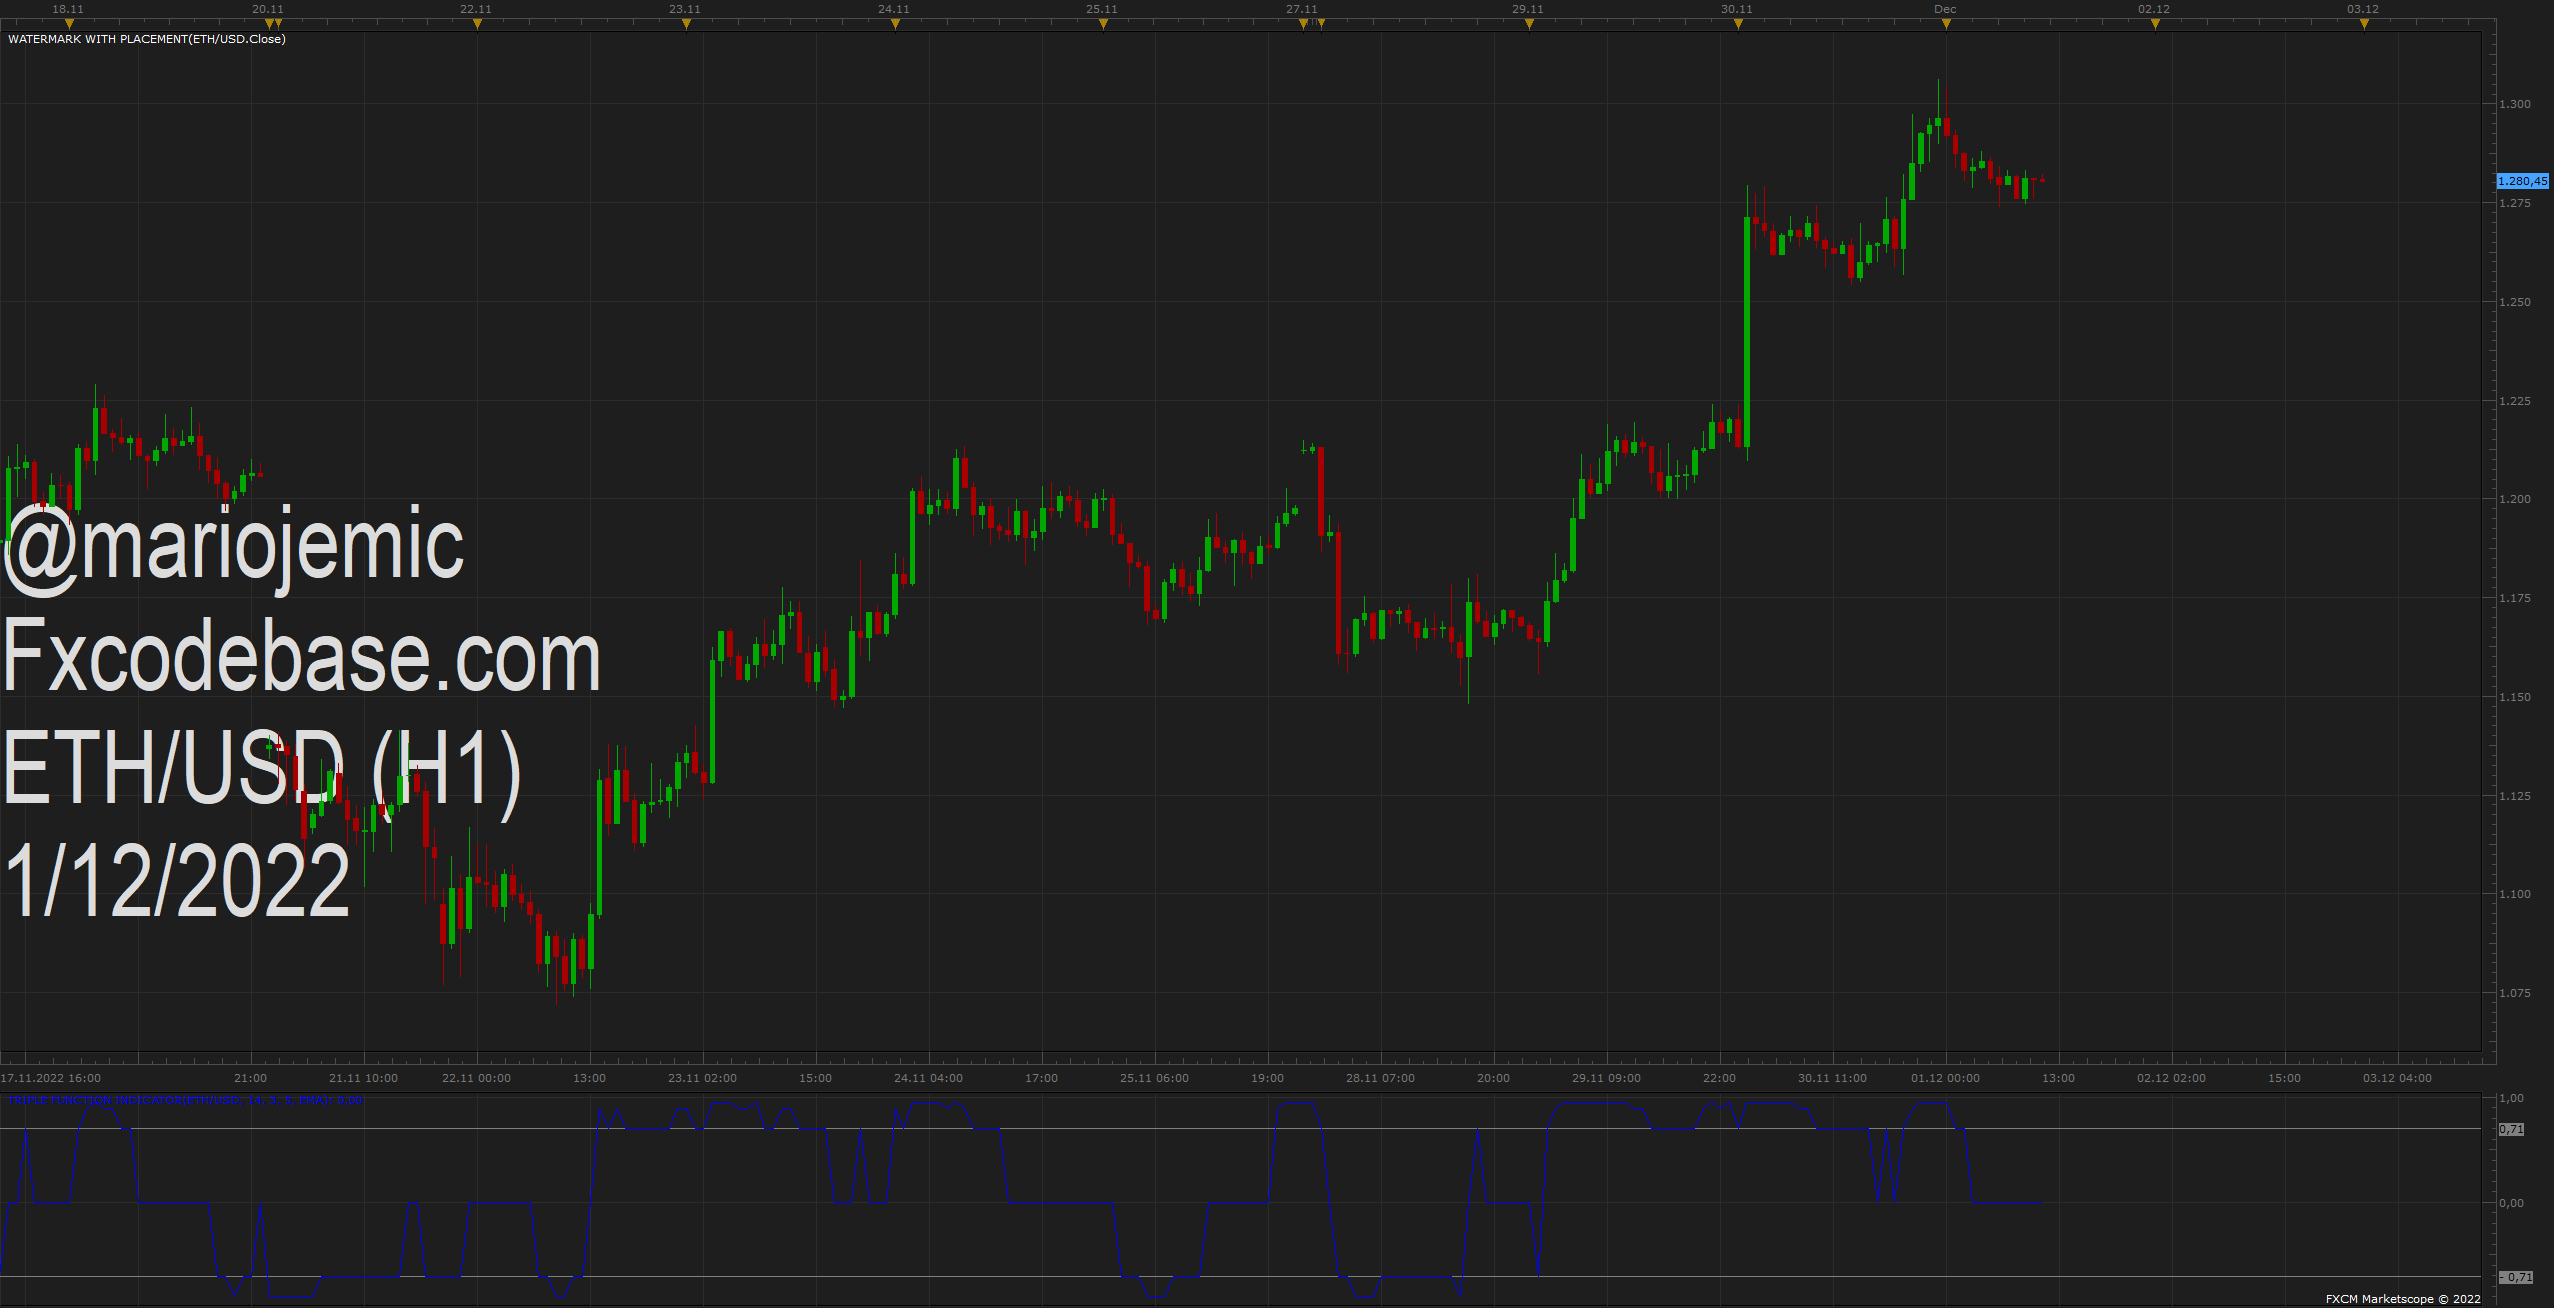Click the 23.11 02:00 time label
2554x1308 pixels.
pos(702,1078)
